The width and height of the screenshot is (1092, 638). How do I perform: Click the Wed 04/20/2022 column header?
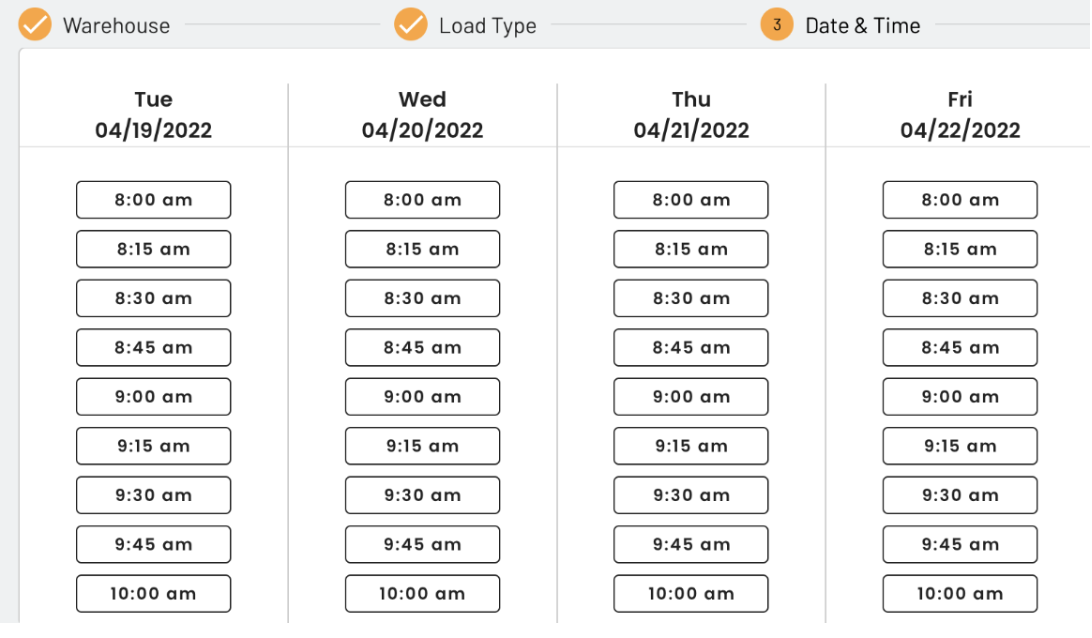422,115
